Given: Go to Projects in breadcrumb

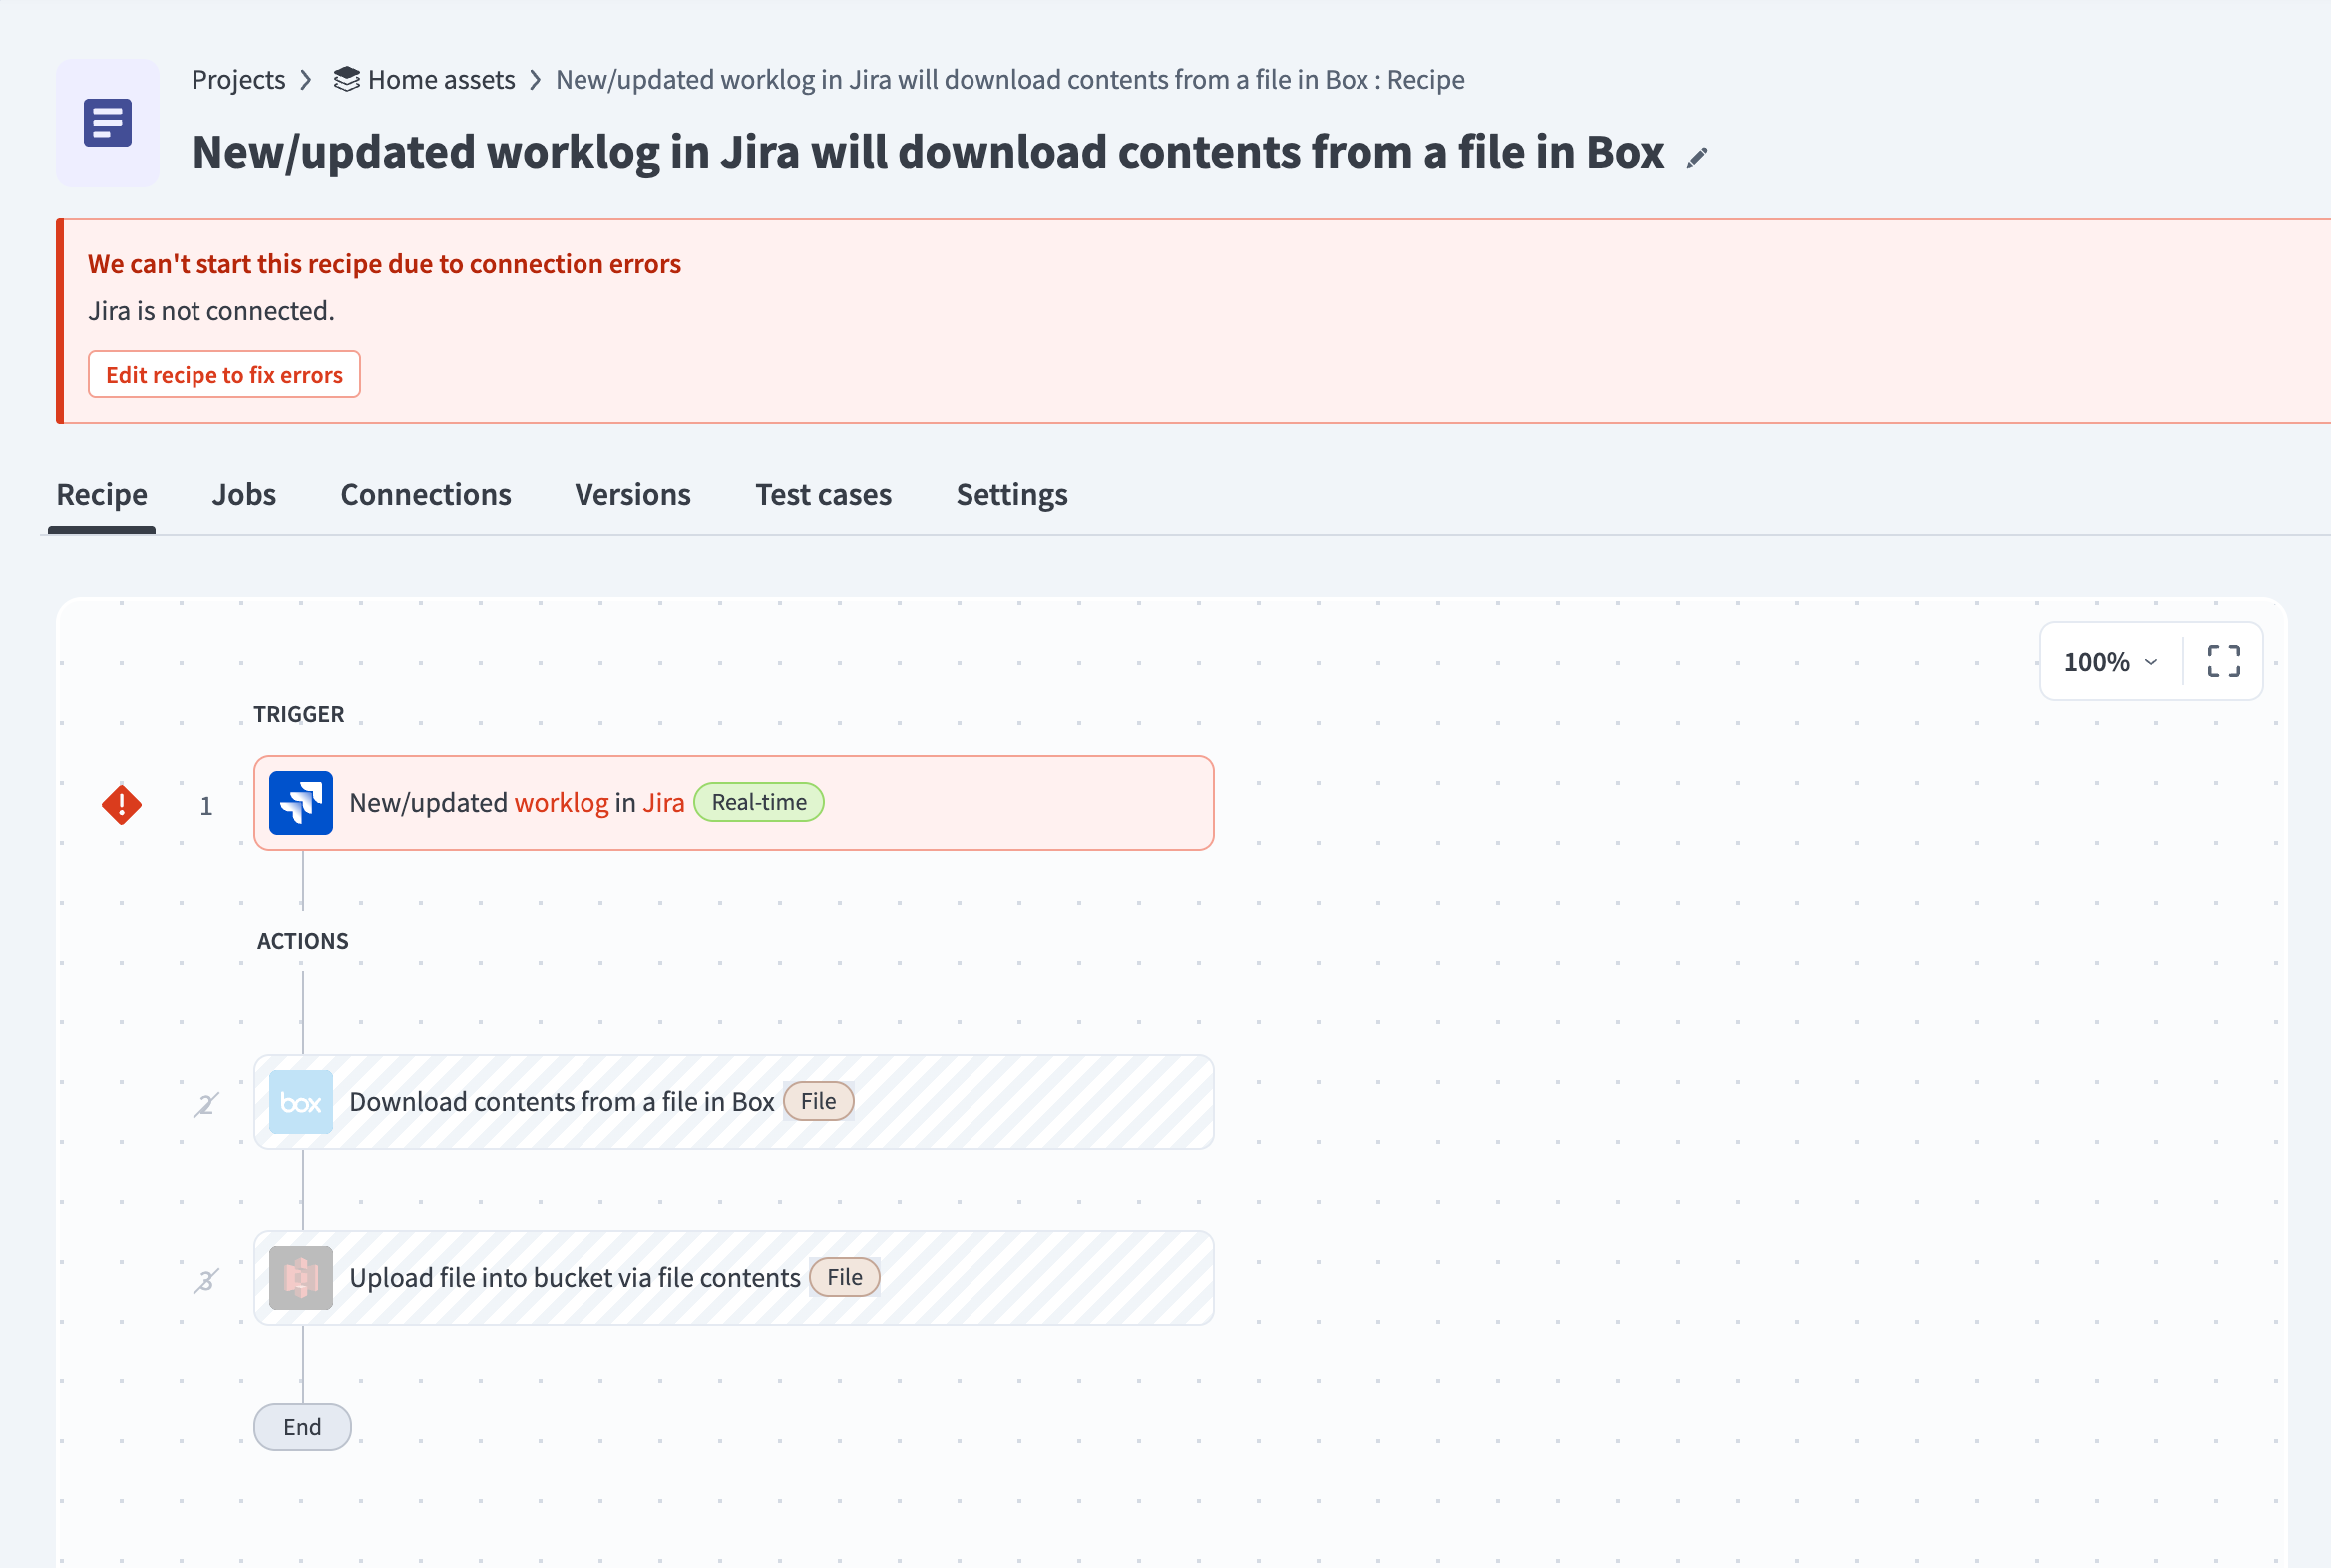Looking at the screenshot, I should tap(239, 79).
